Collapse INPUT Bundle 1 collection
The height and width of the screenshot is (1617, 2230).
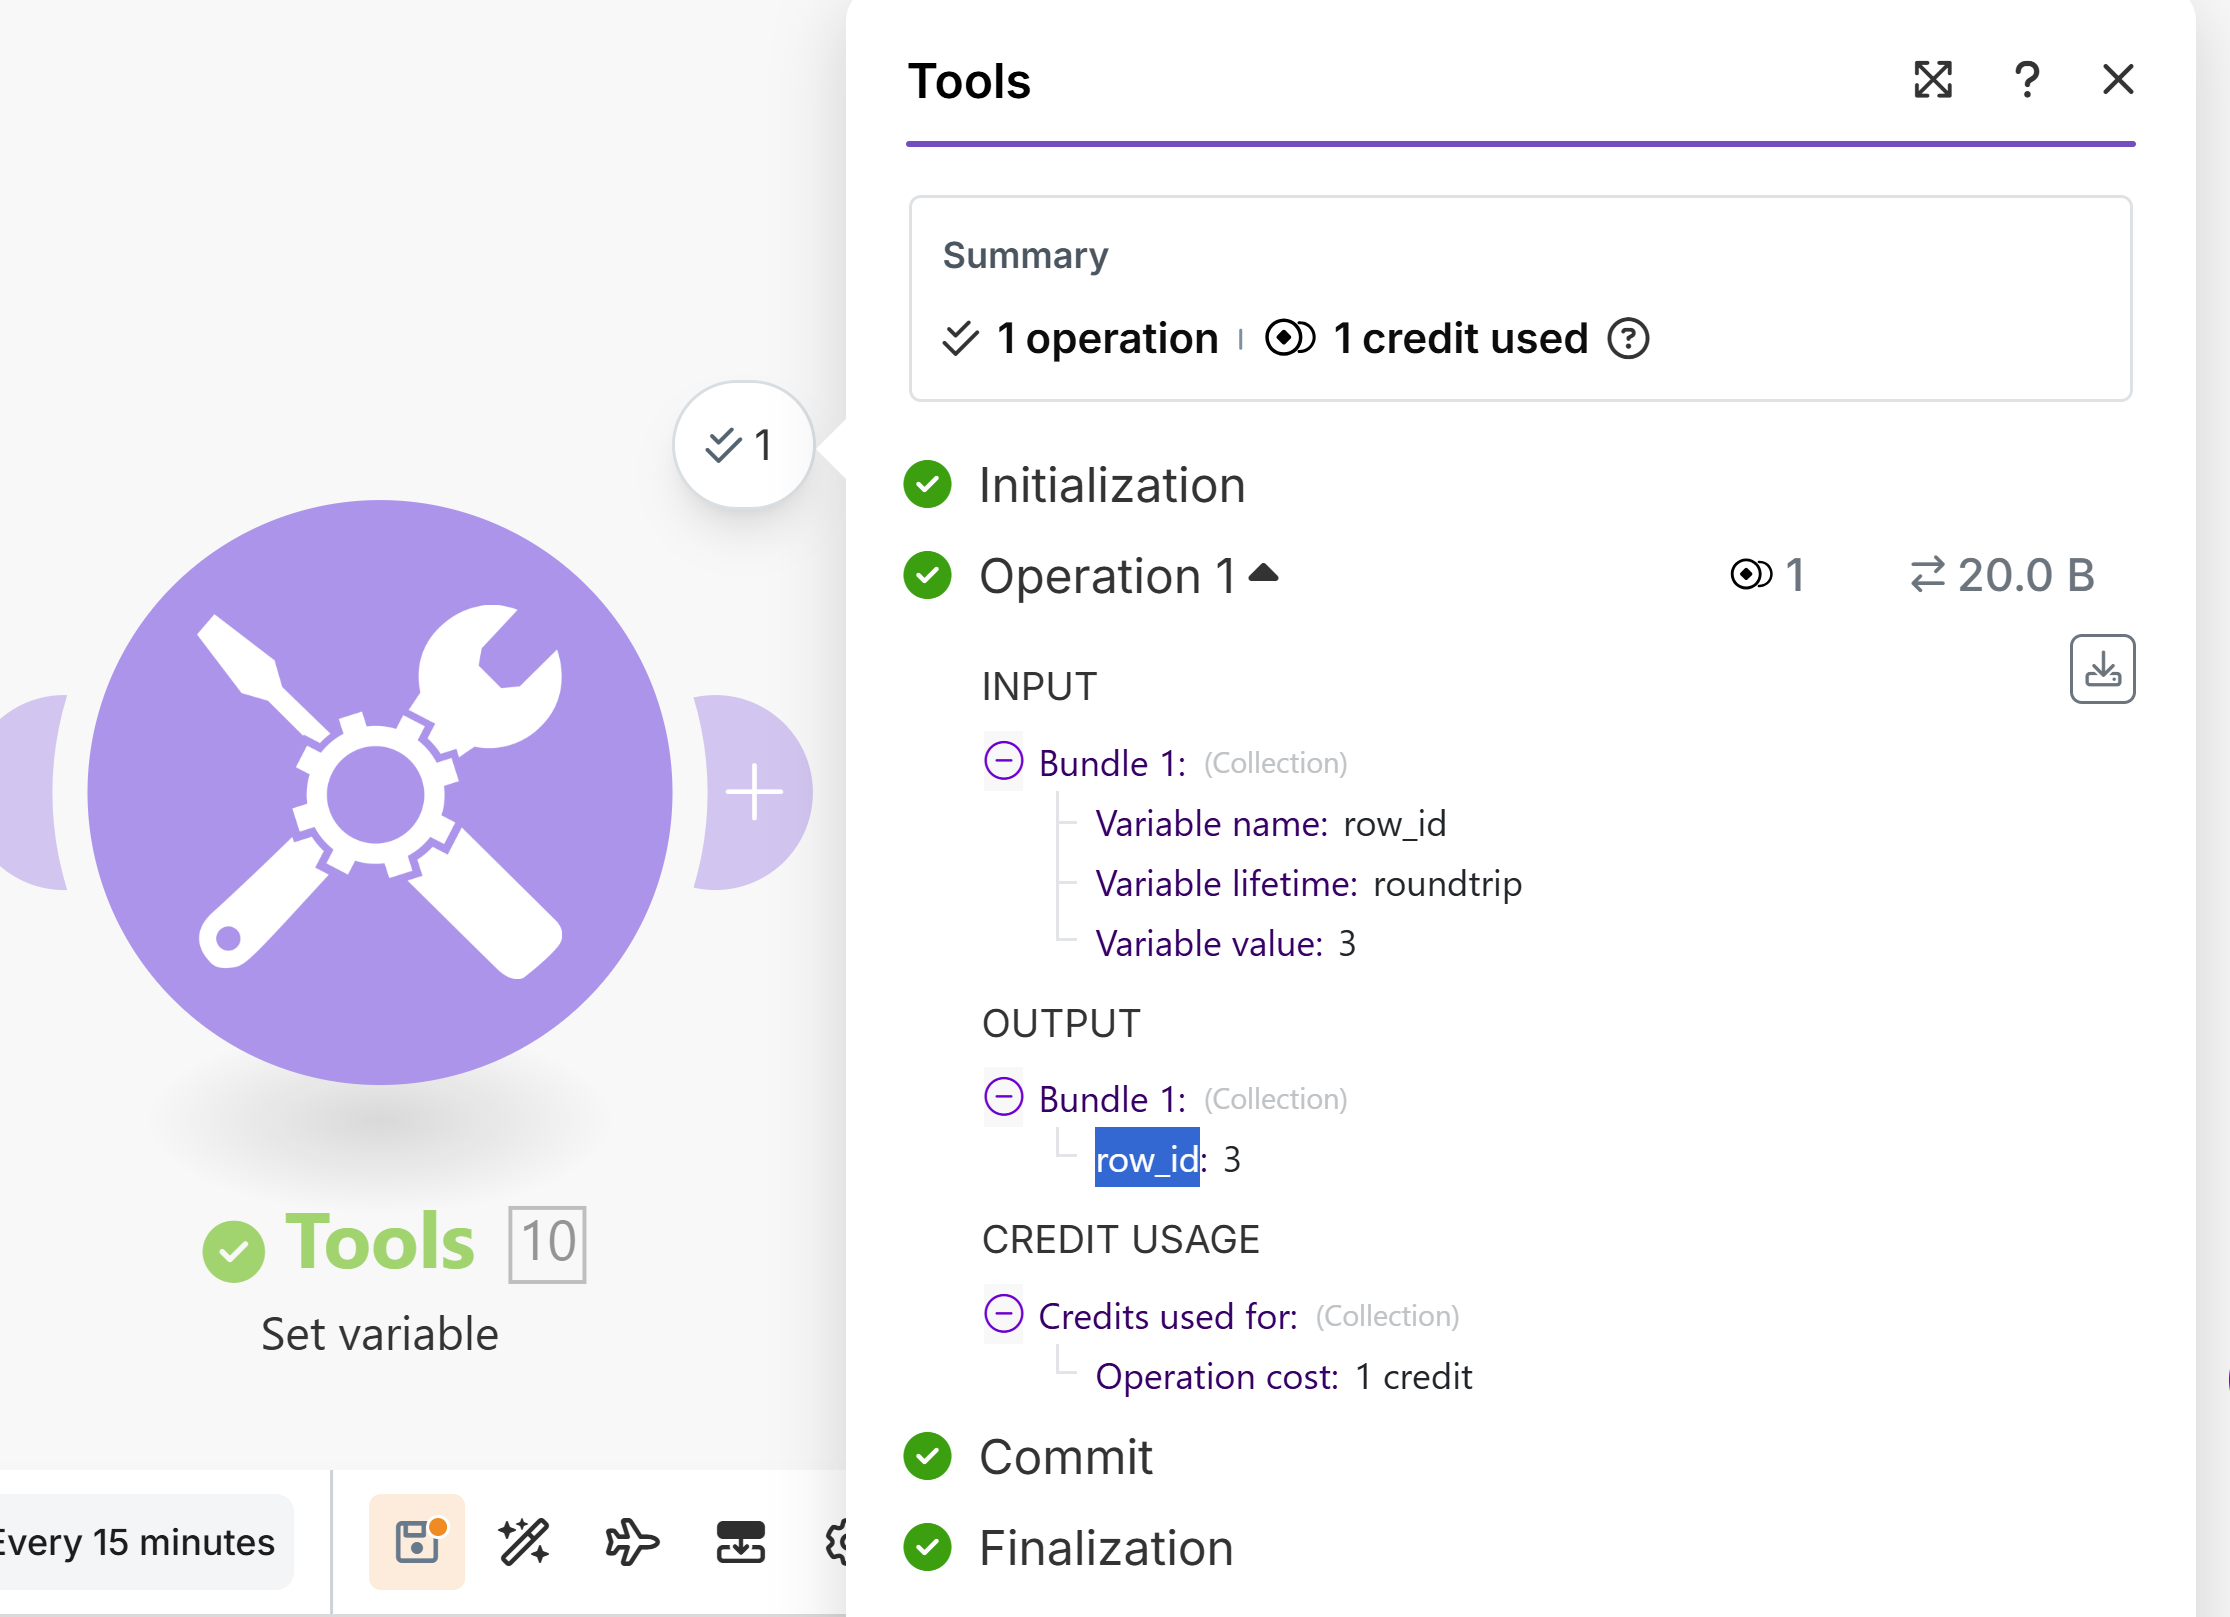[x=1003, y=761]
